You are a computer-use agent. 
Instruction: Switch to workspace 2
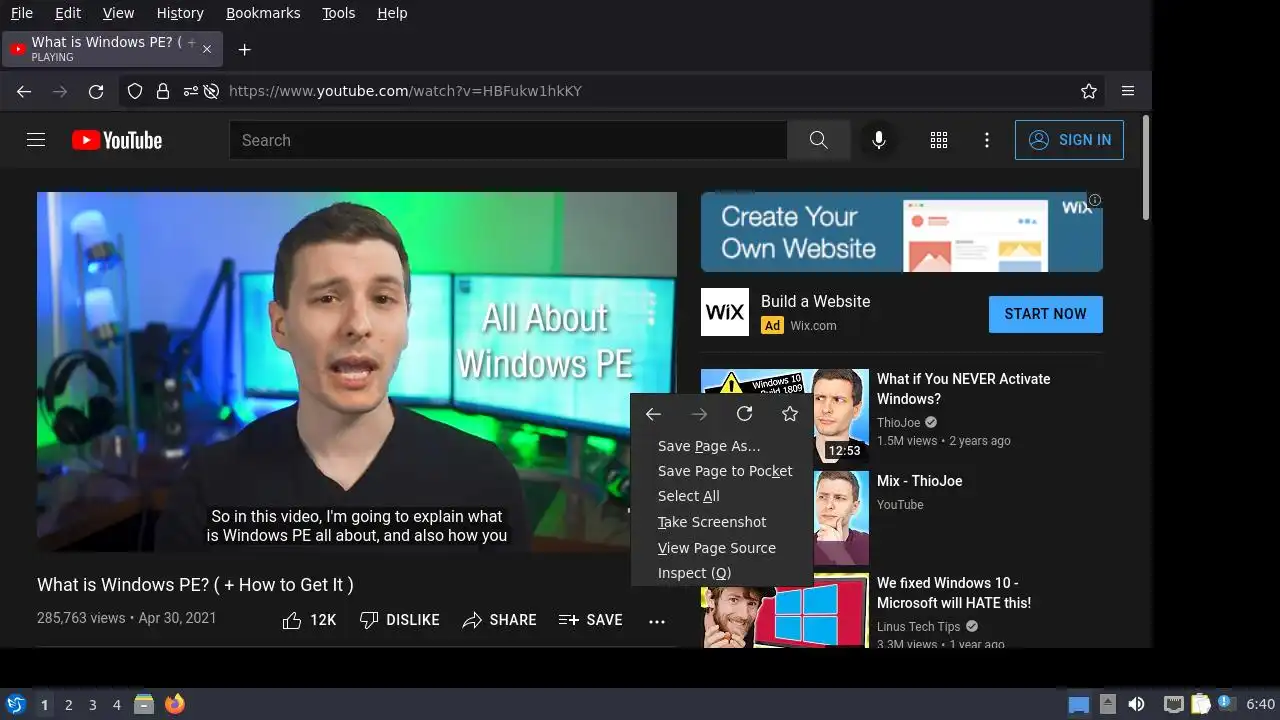[x=68, y=705]
